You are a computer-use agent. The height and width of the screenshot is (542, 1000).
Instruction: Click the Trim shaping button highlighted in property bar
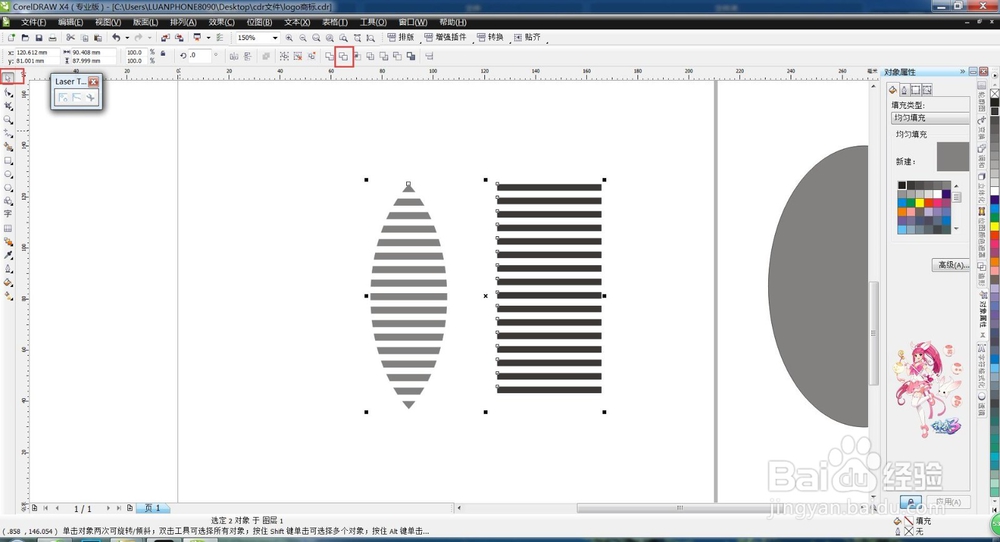(x=343, y=56)
